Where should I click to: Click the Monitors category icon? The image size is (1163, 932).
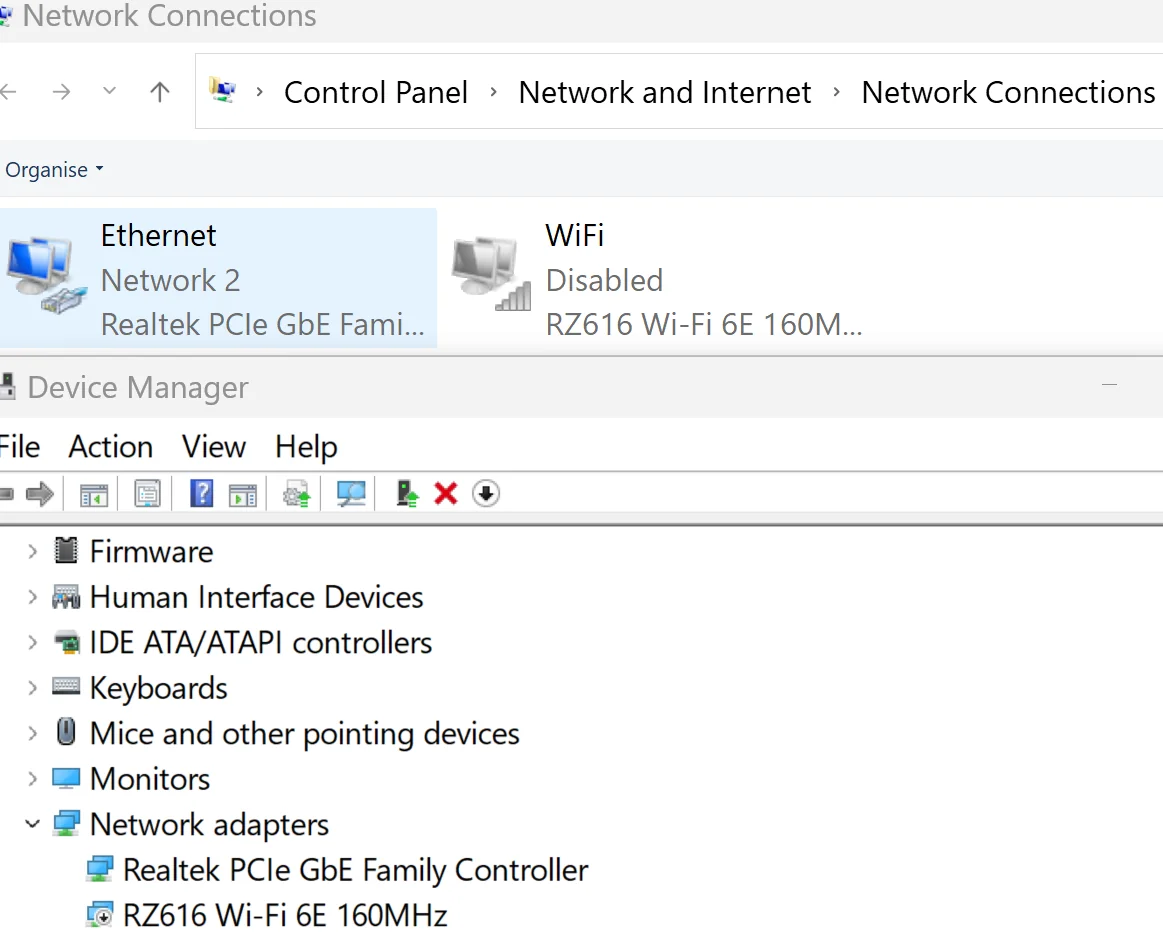tap(66, 779)
